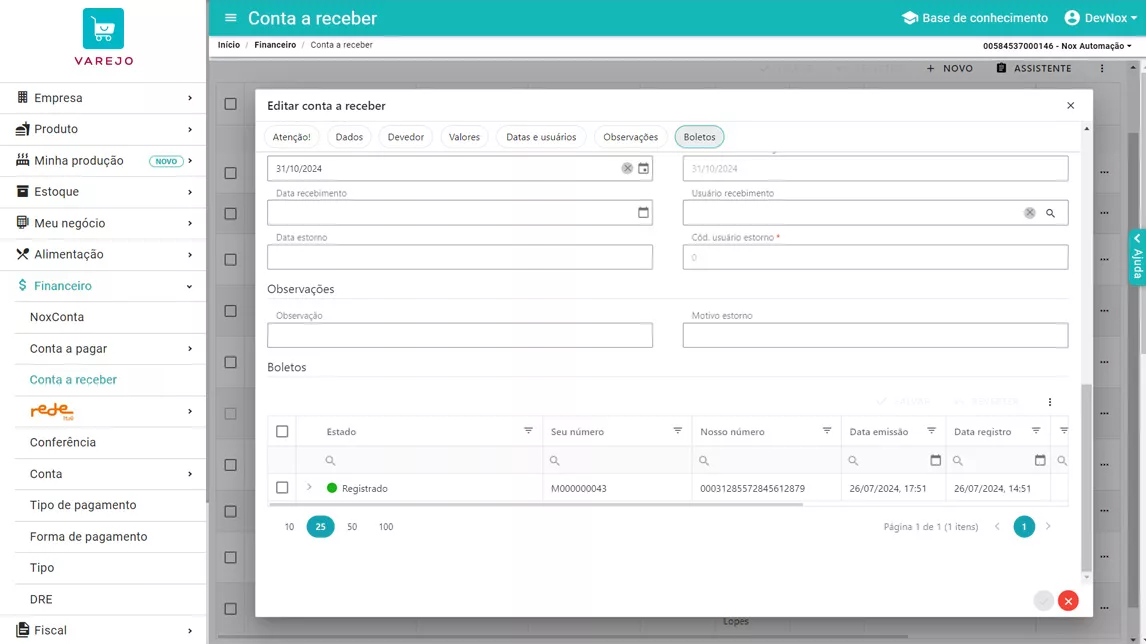Click the Data recebimento input field

click(x=460, y=213)
